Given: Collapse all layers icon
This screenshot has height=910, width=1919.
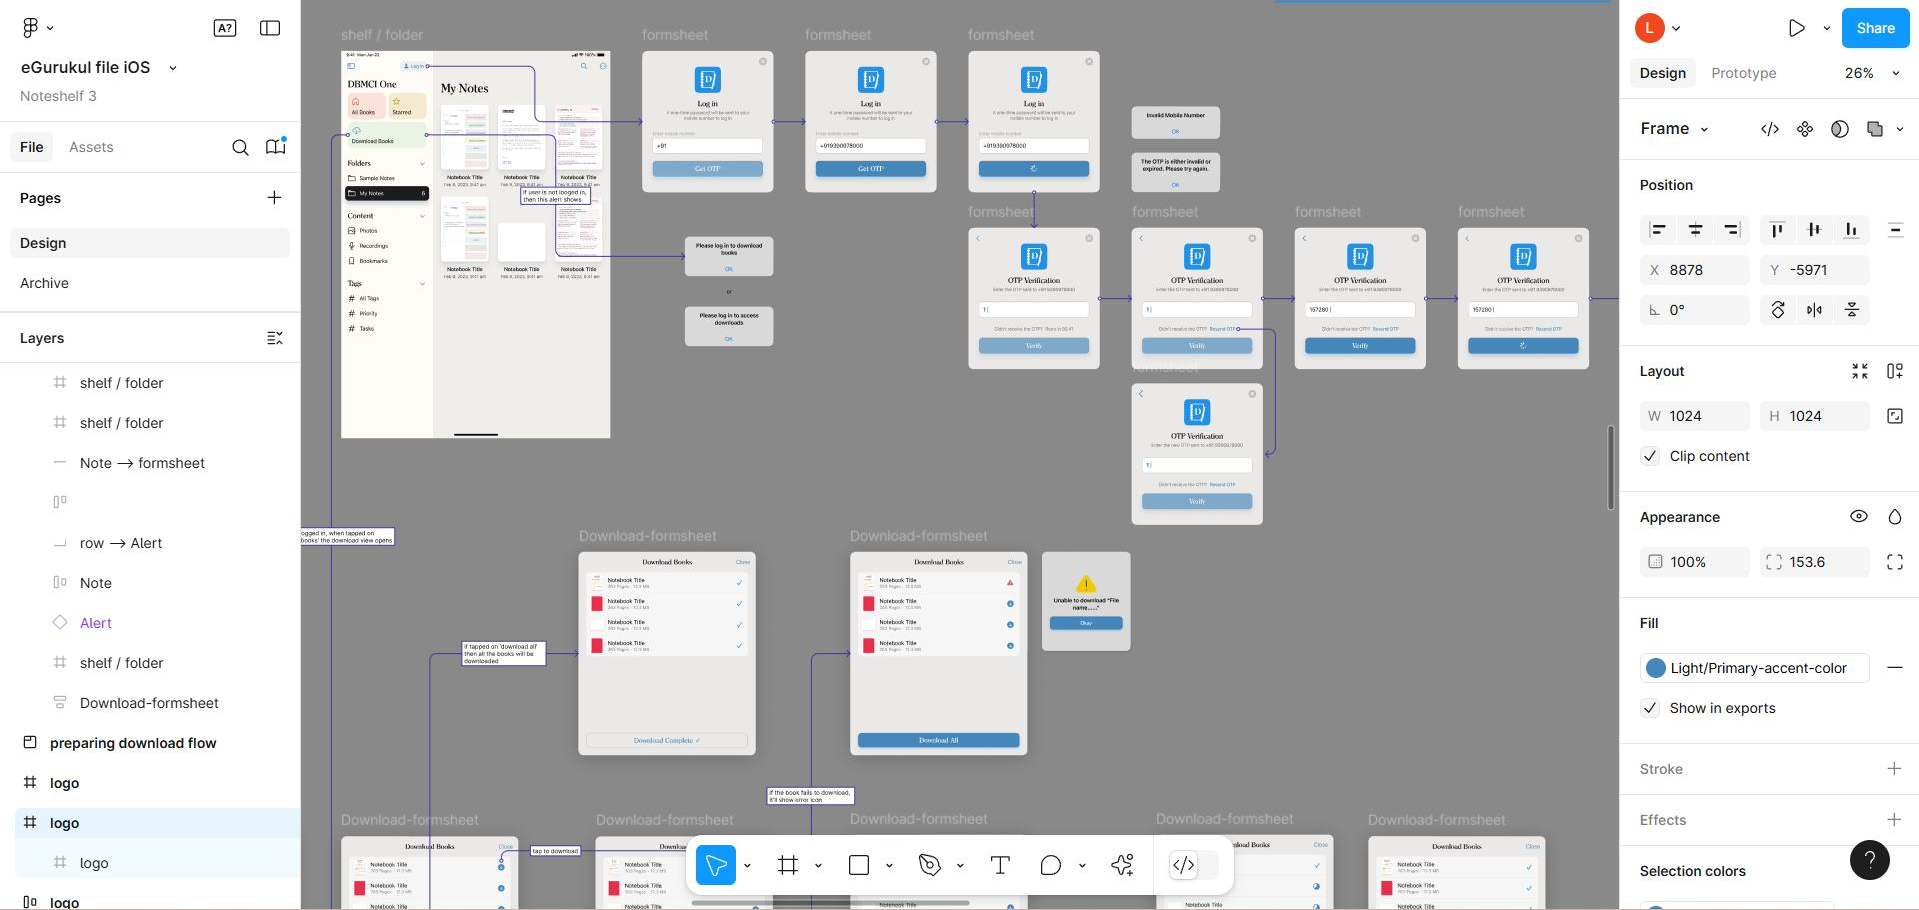Looking at the screenshot, I should pos(275,338).
